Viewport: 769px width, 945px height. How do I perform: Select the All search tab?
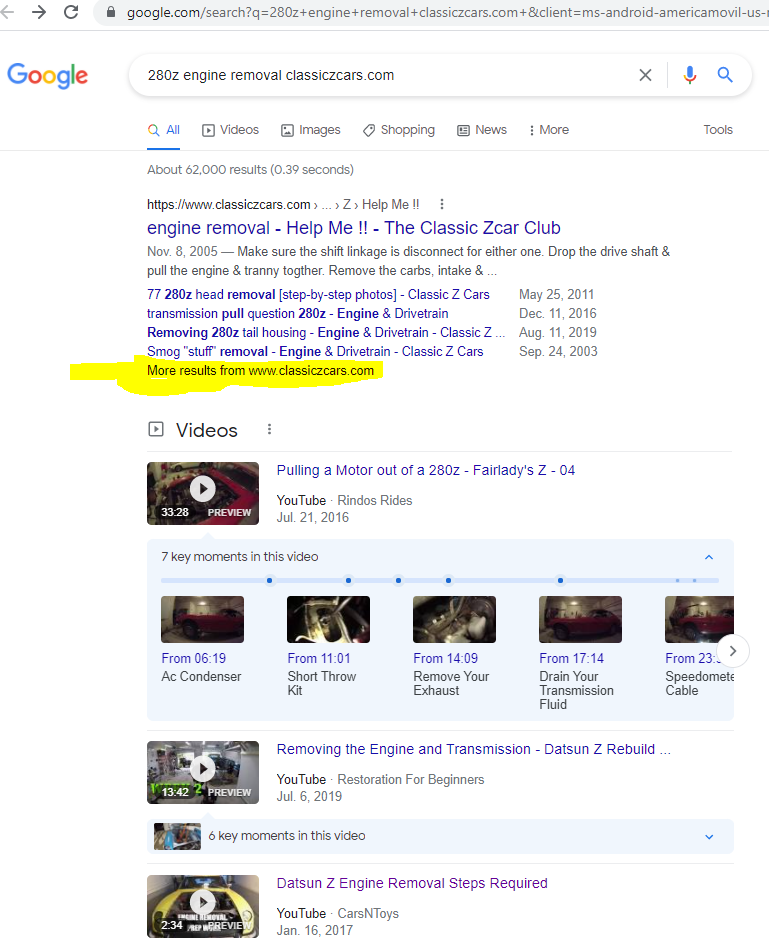coord(164,130)
